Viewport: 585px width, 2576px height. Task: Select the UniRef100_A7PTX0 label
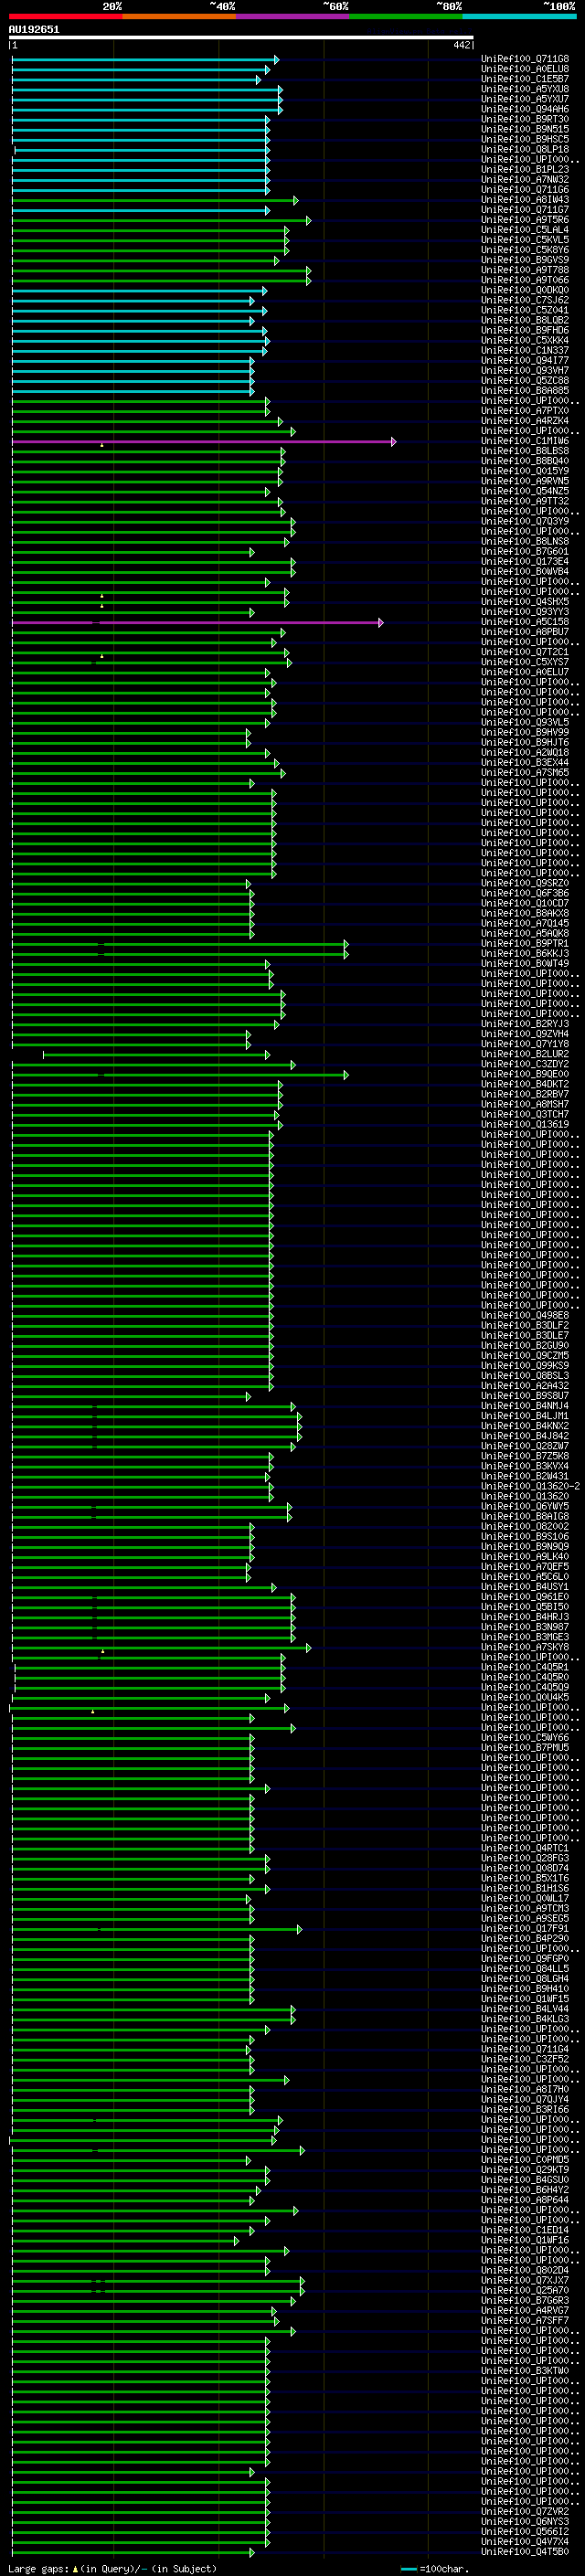tap(525, 411)
